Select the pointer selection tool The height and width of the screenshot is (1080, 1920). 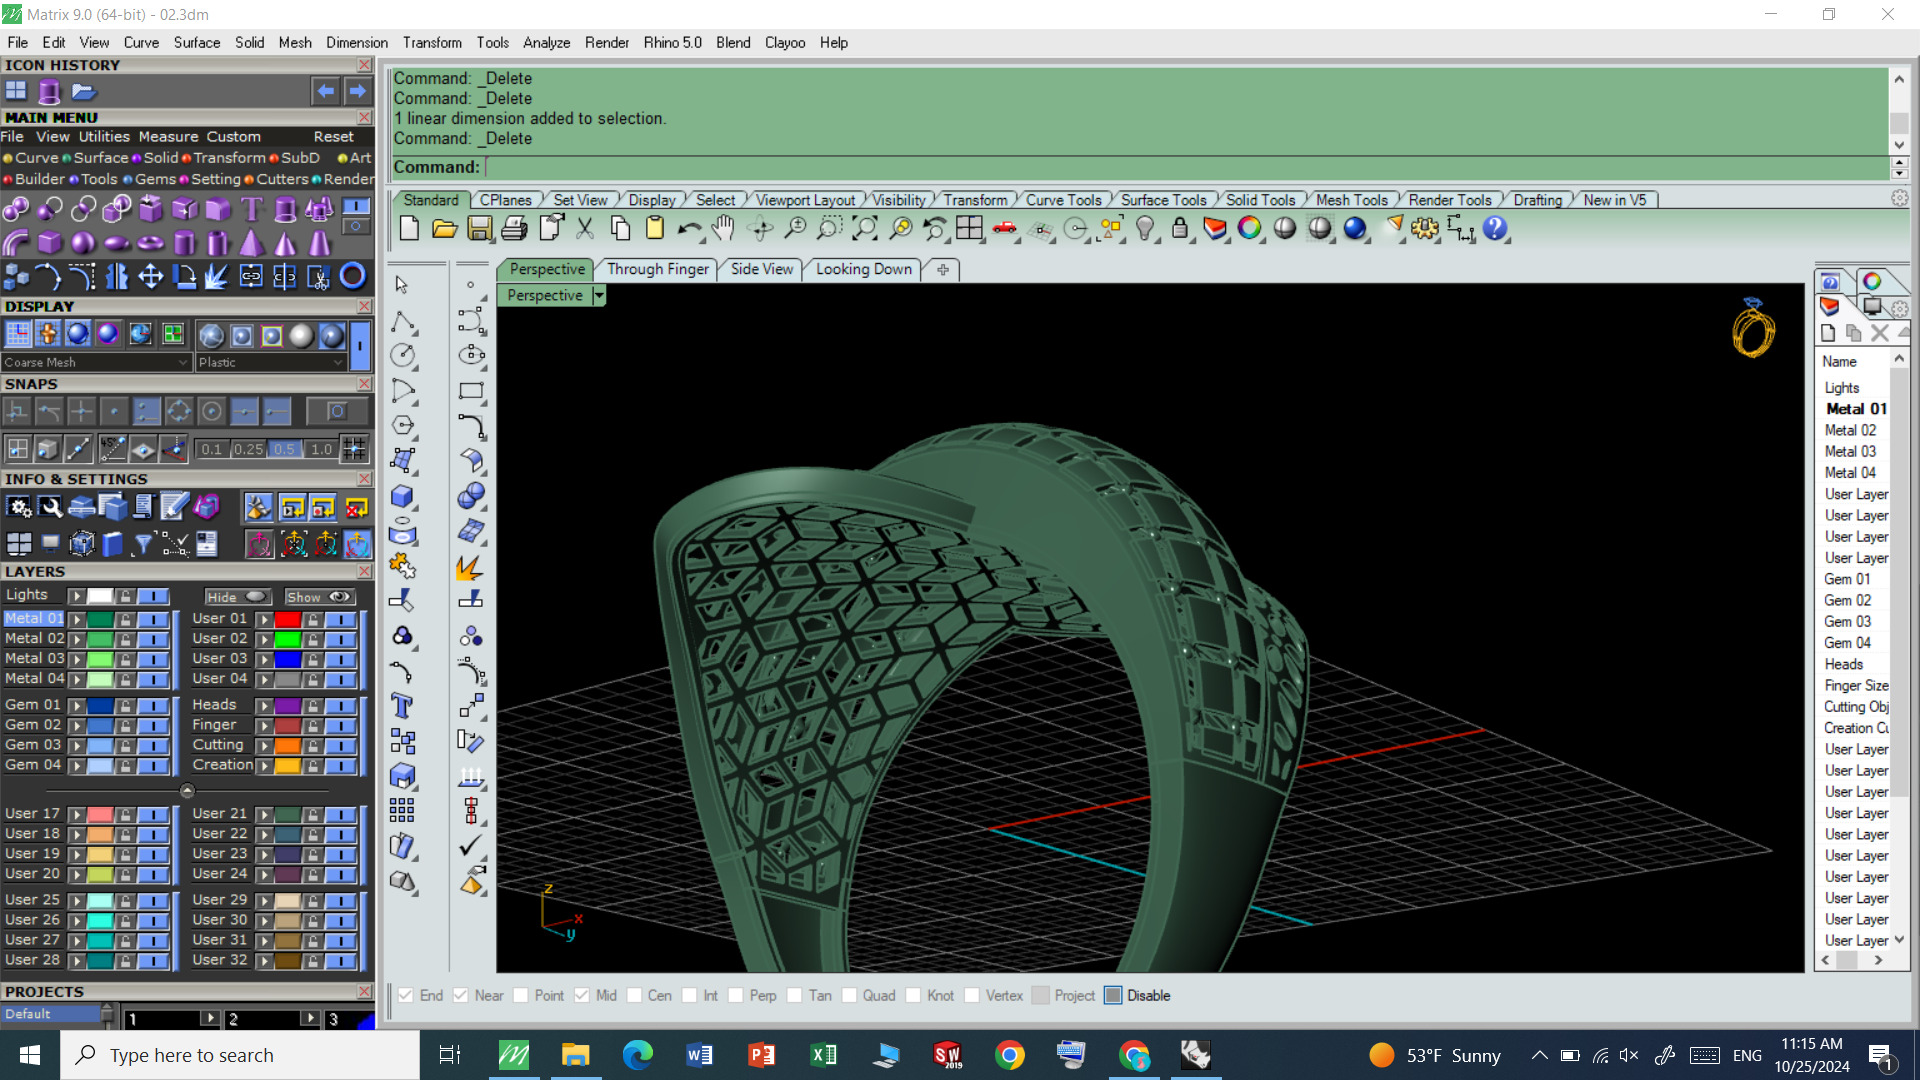[402, 285]
